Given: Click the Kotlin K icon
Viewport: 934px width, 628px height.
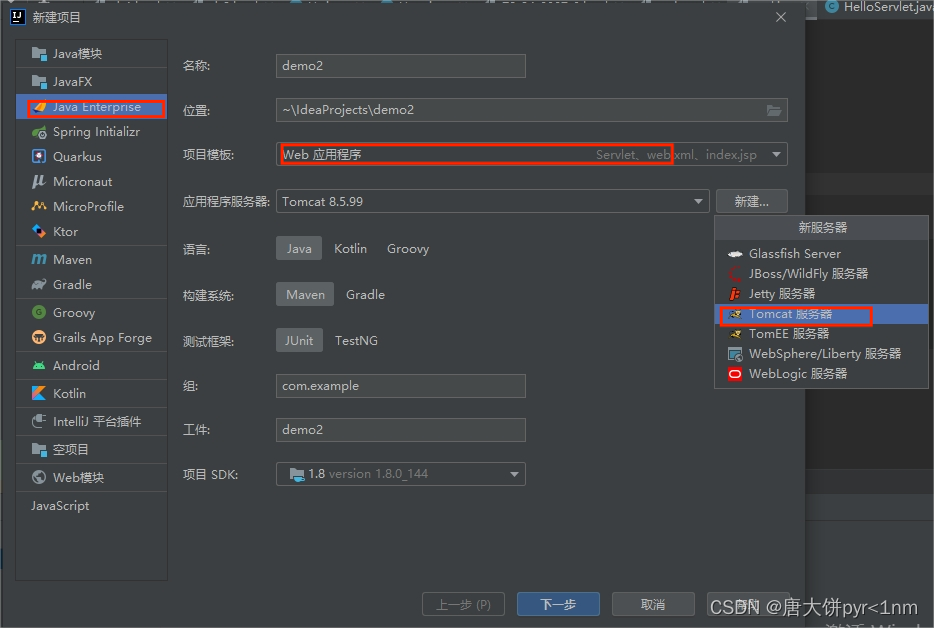Looking at the screenshot, I should click(39, 393).
